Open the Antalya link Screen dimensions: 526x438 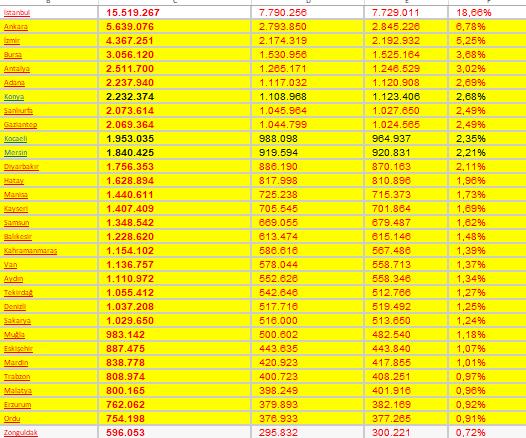point(17,69)
